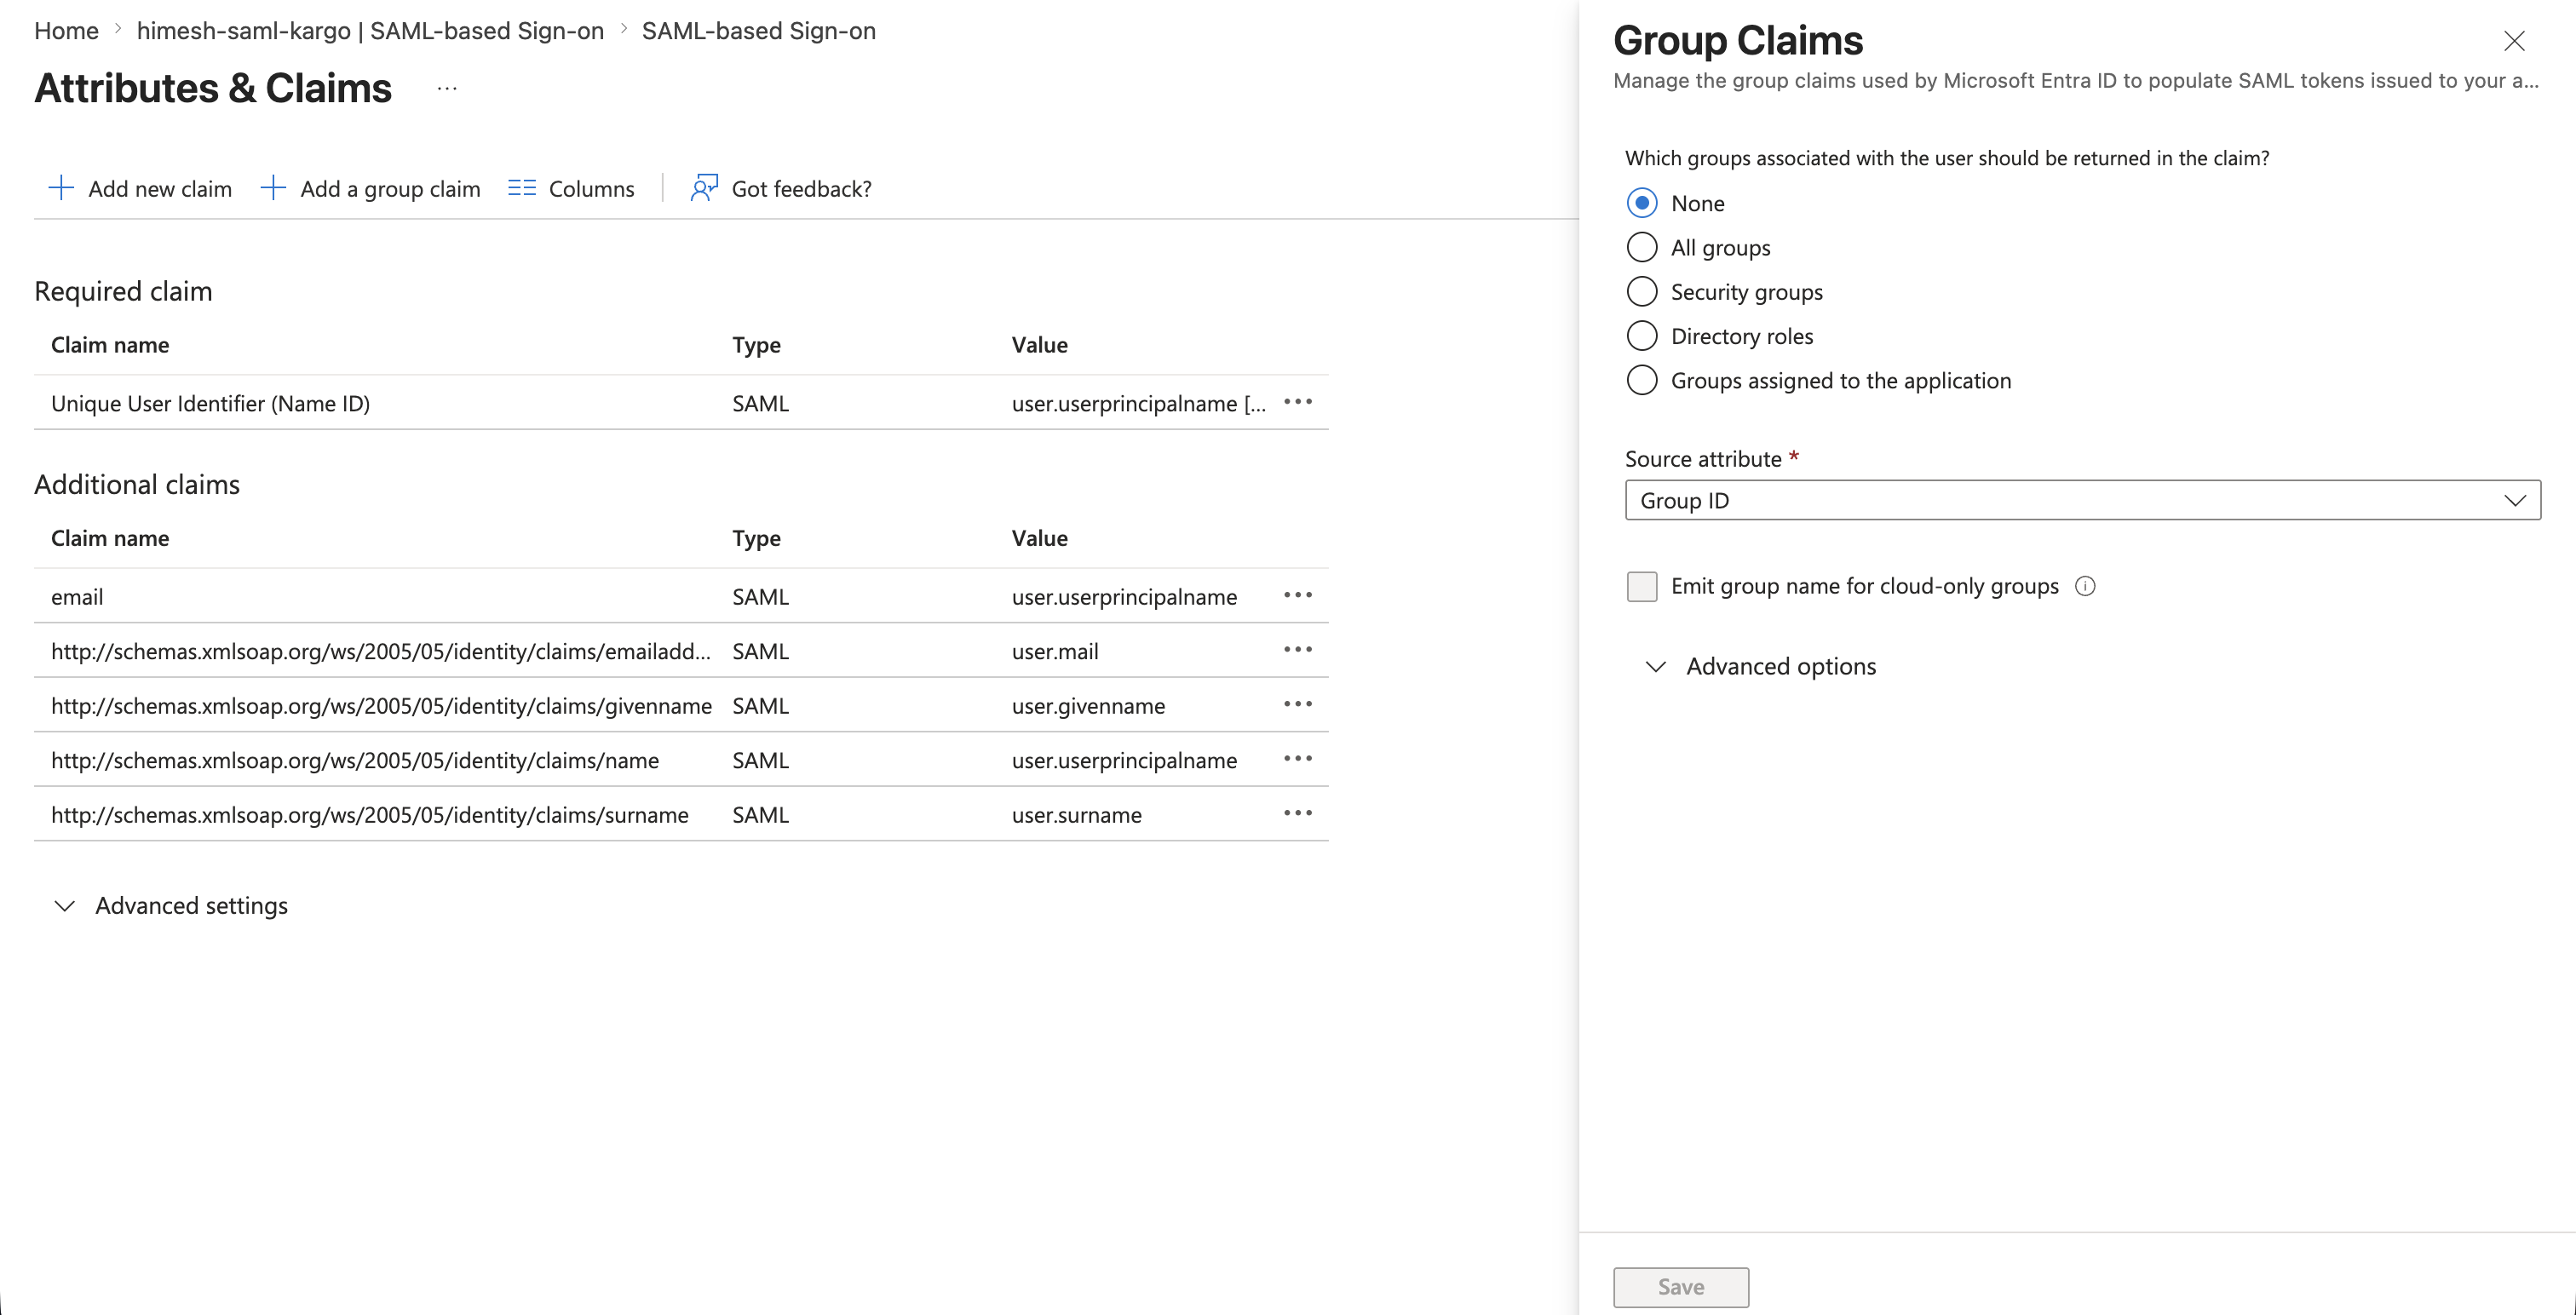Select Groups assigned to the application option
Screen dimensions: 2576x1315
point(1642,380)
